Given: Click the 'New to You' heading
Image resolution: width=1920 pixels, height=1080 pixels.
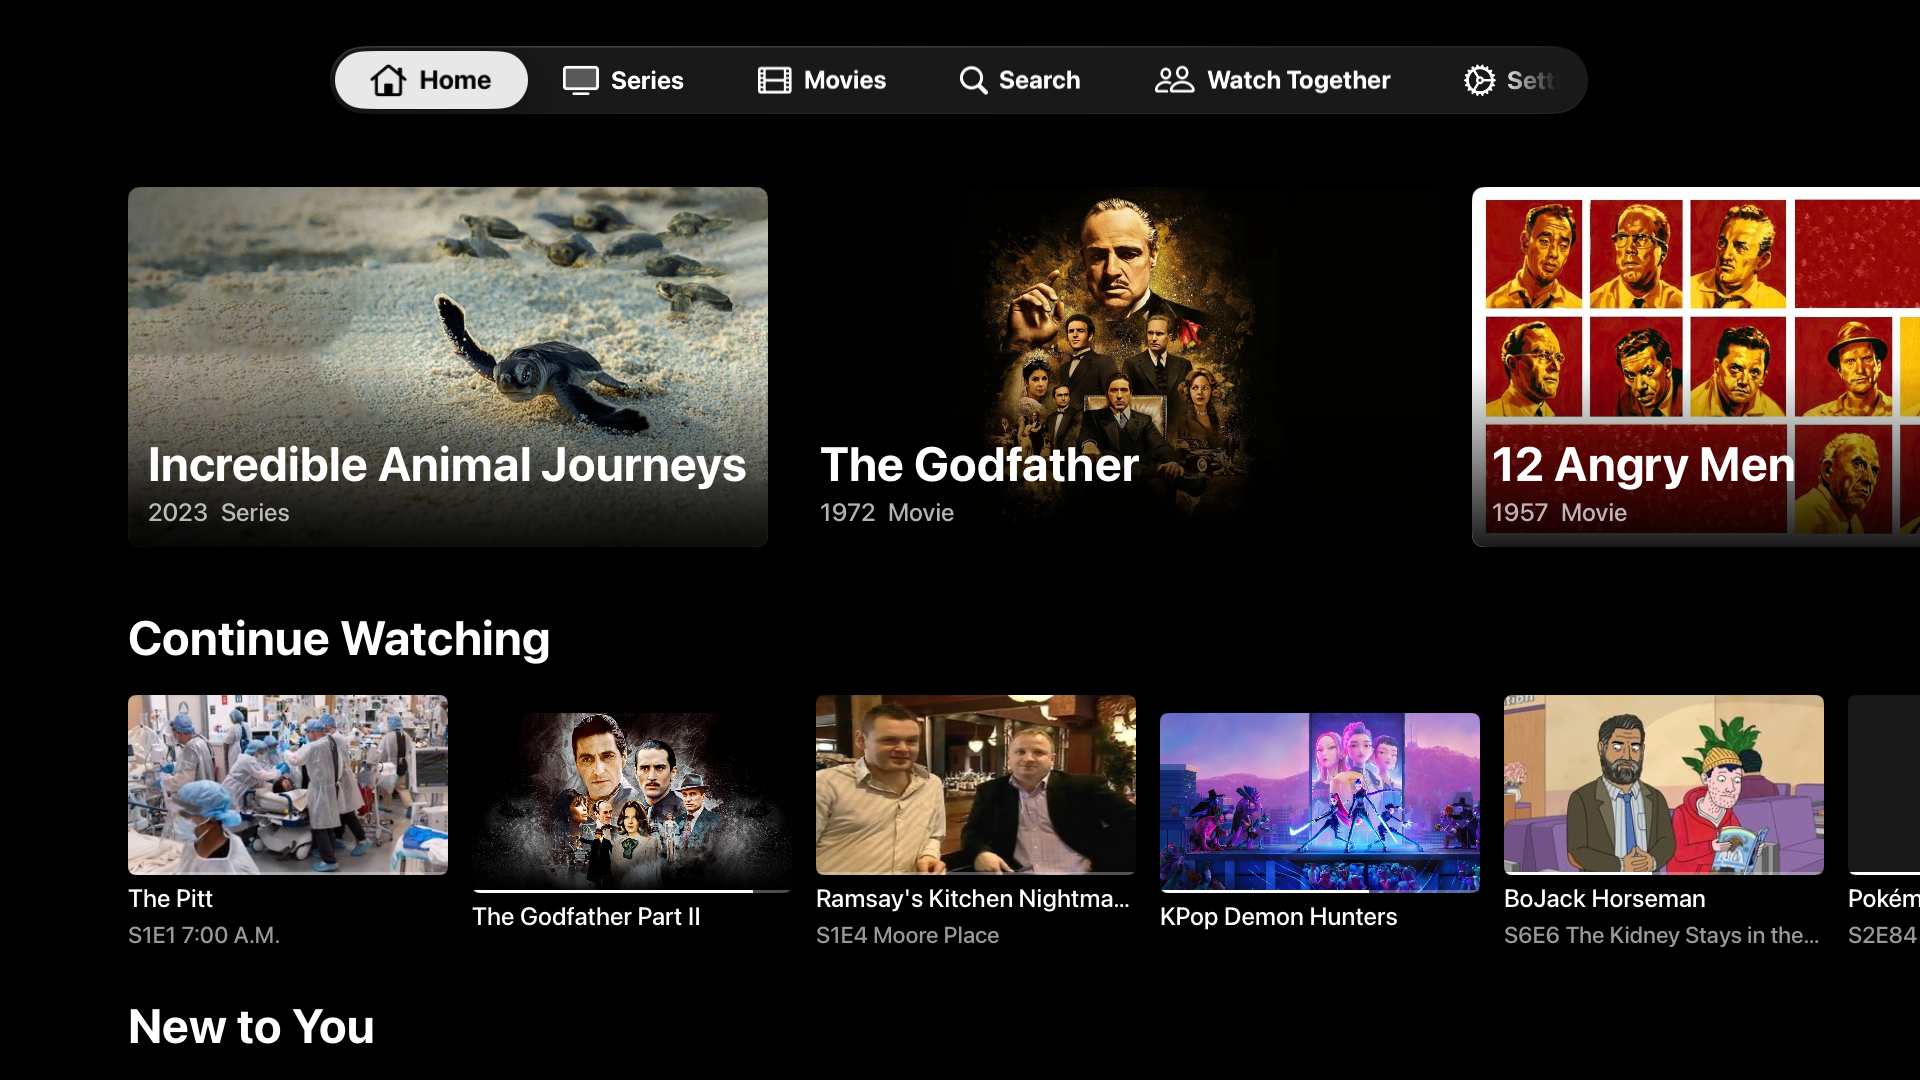Looking at the screenshot, I should coord(251,1027).
